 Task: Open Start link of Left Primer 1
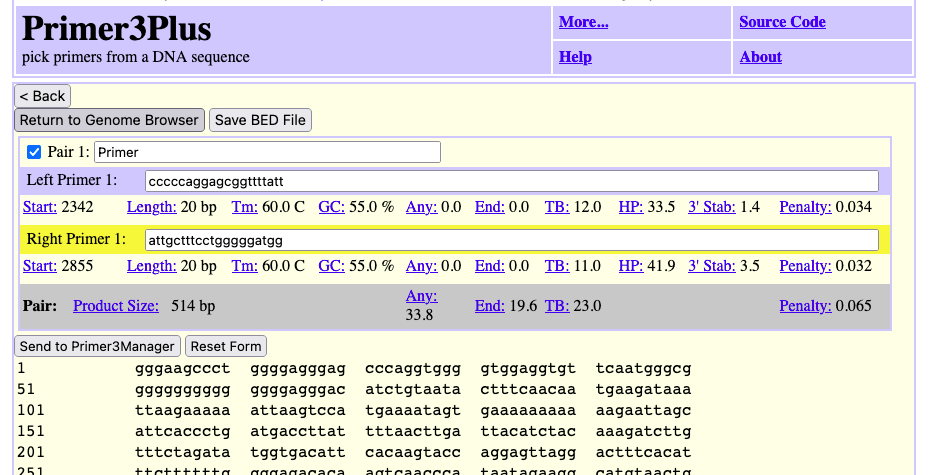[x=40, y=207]
